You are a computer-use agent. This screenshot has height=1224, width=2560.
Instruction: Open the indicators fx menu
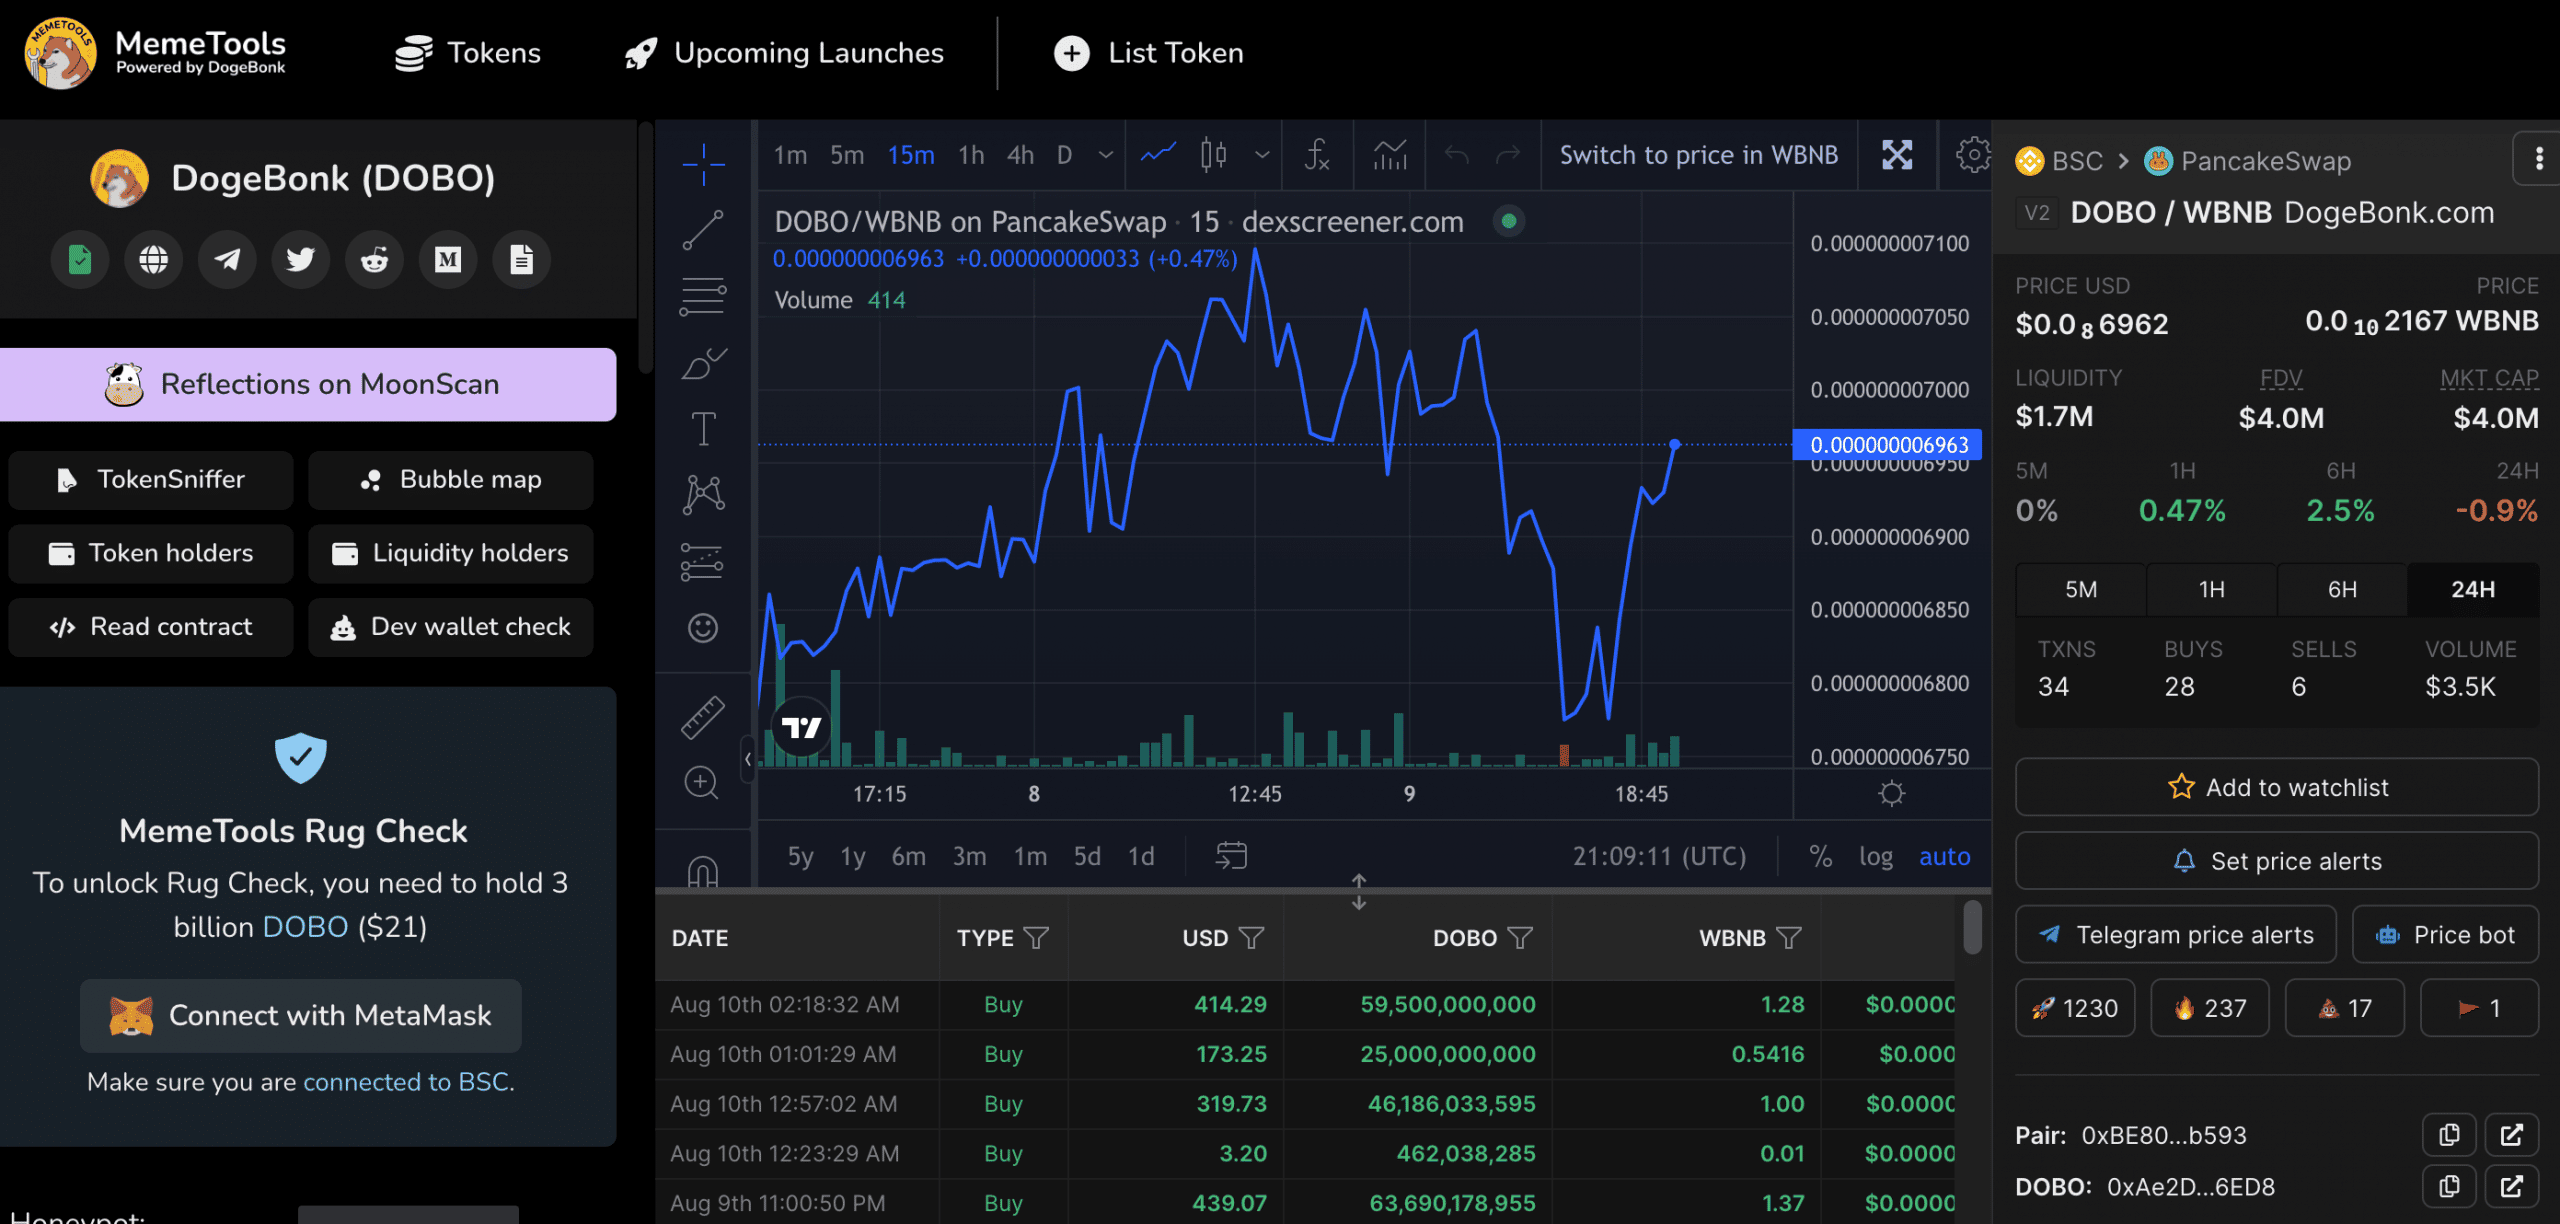(1317, 155)
